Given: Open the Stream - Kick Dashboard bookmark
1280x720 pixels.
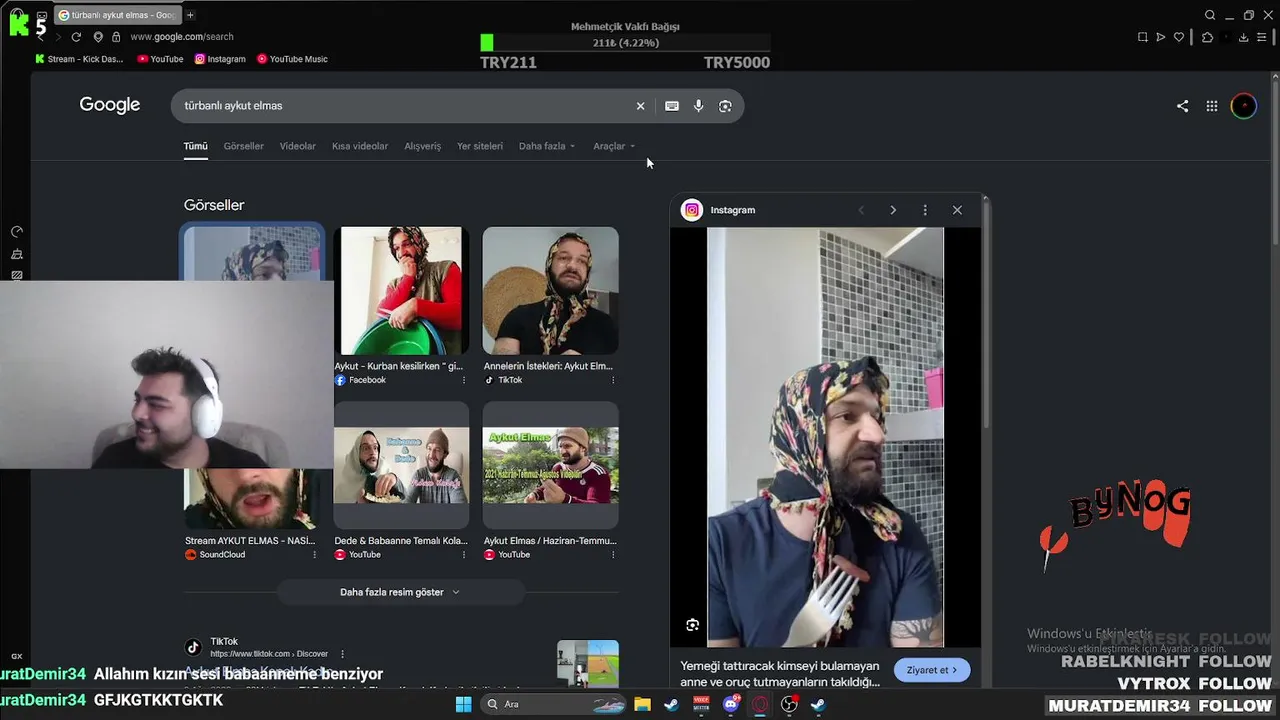Looking at the screenshot, I should coord(79,59).
